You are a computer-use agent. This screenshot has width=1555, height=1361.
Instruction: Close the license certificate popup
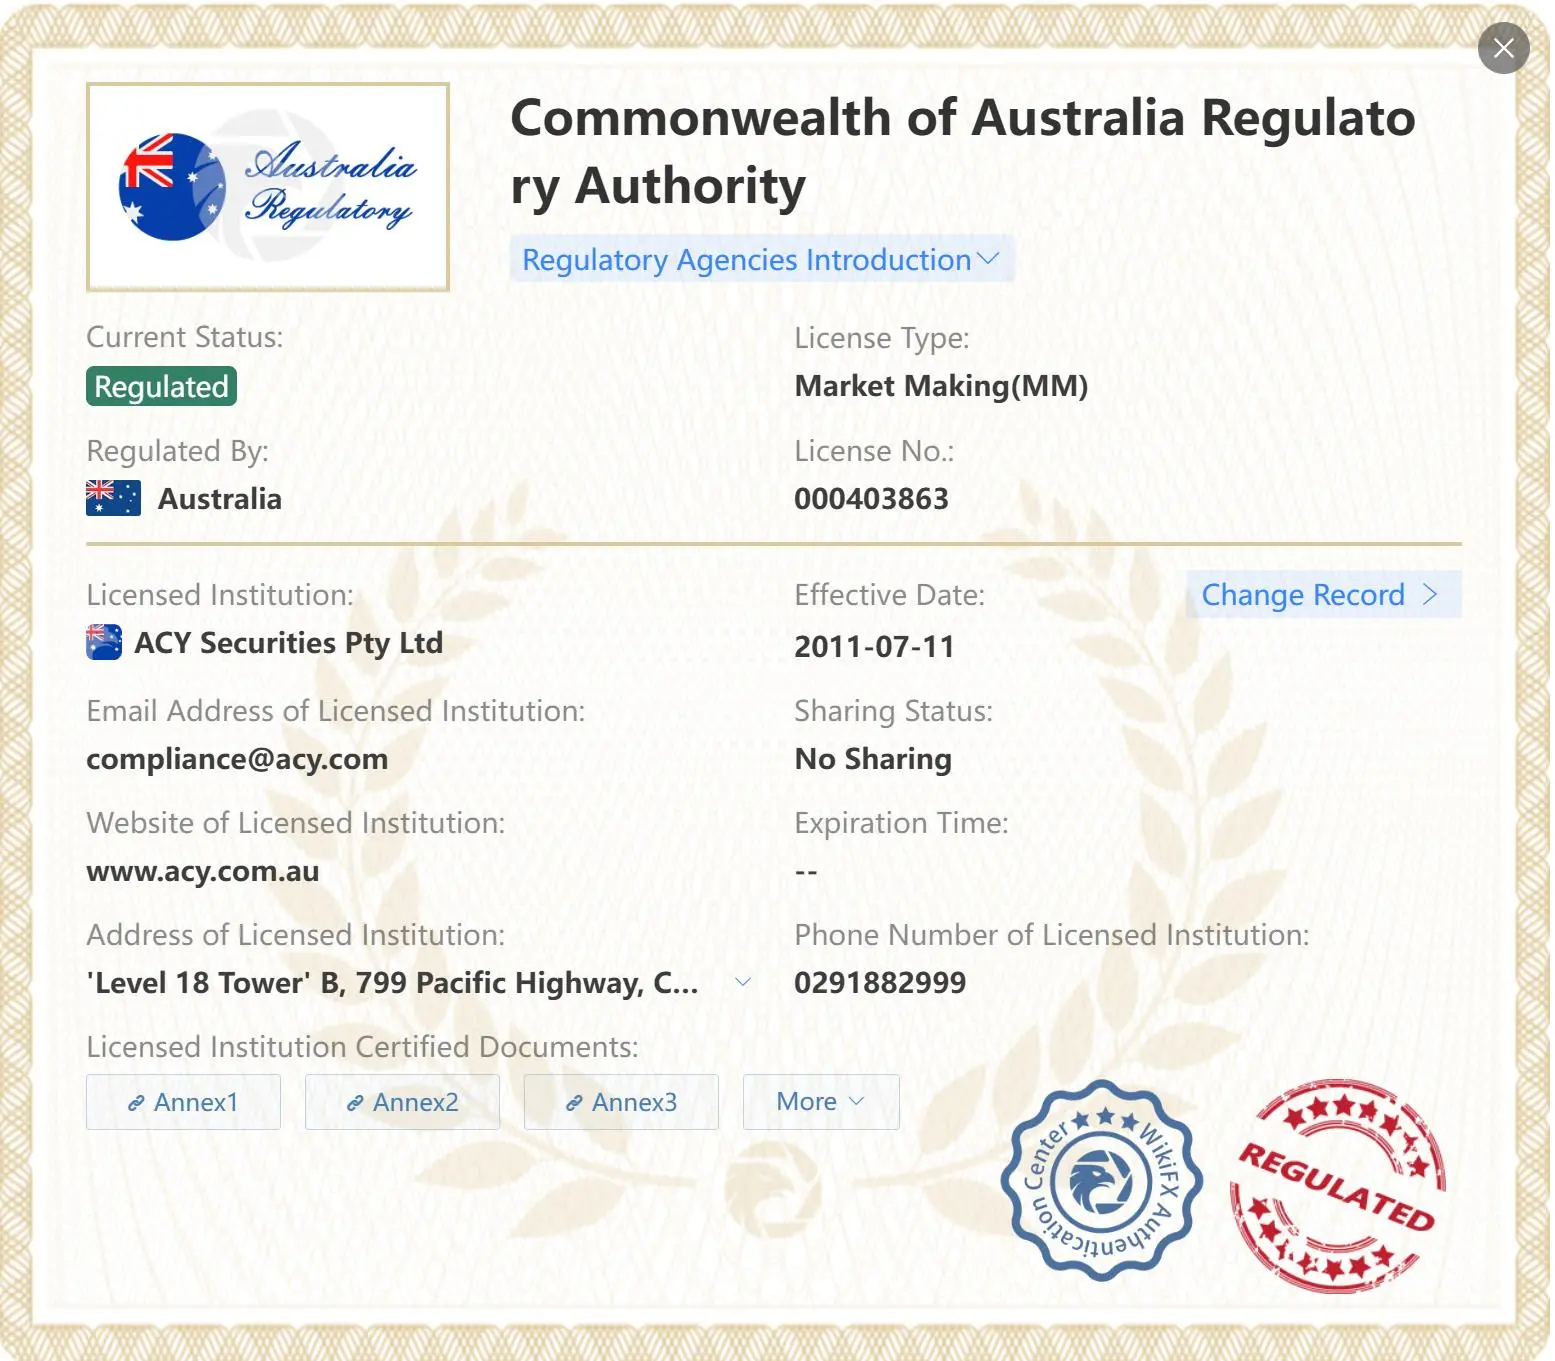1503,48
